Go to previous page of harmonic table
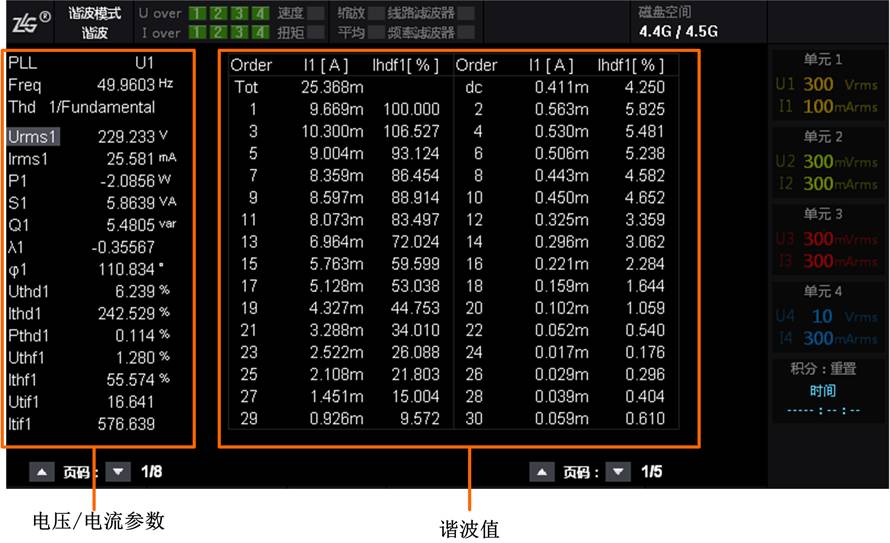The image size is (890, 543). 542,472
